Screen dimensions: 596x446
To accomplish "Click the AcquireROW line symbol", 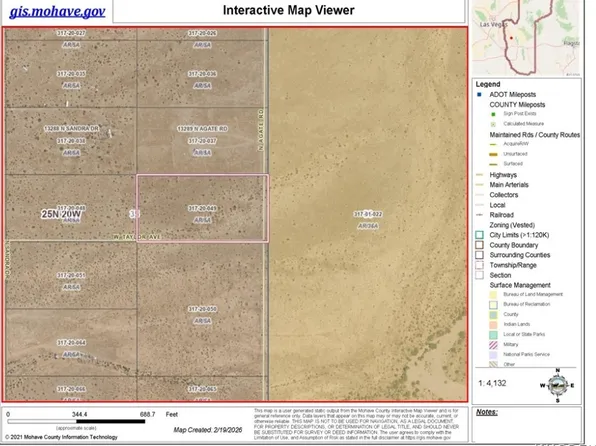I will tap(493, 144).
